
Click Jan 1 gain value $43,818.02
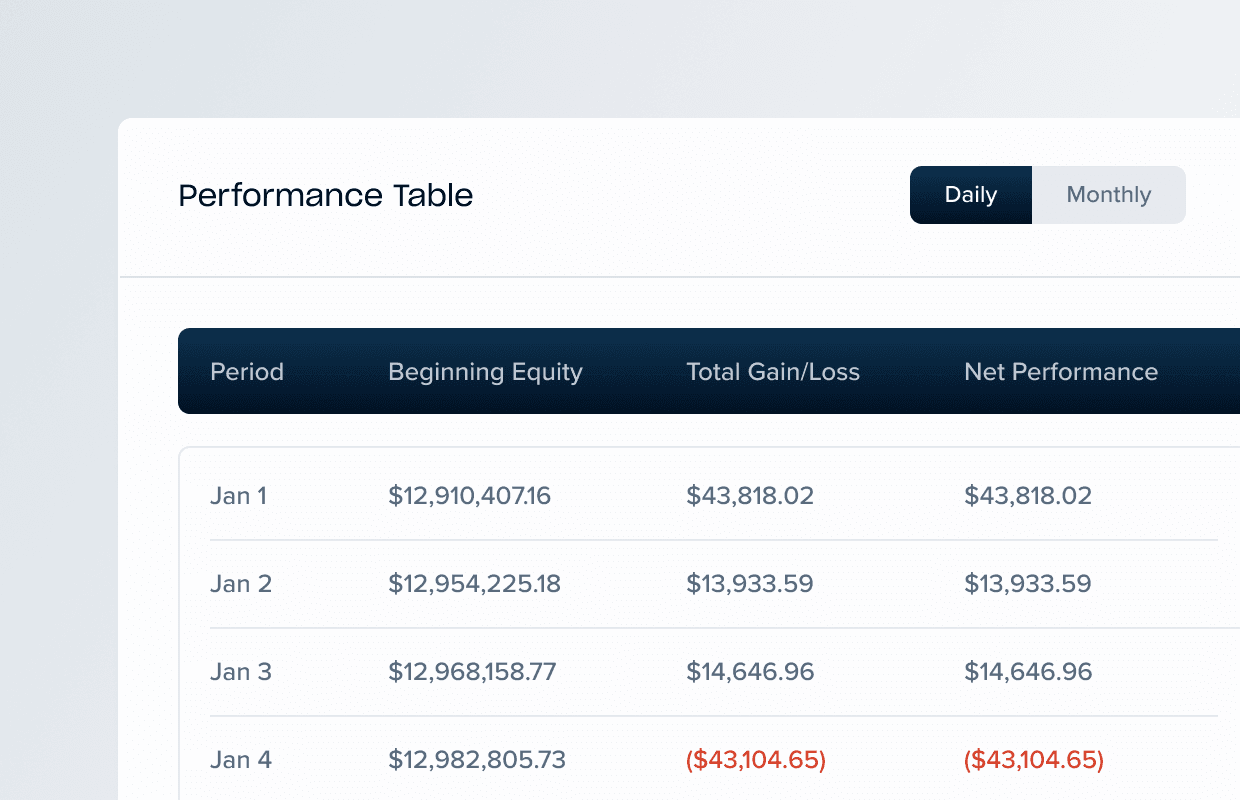(750, 495)
